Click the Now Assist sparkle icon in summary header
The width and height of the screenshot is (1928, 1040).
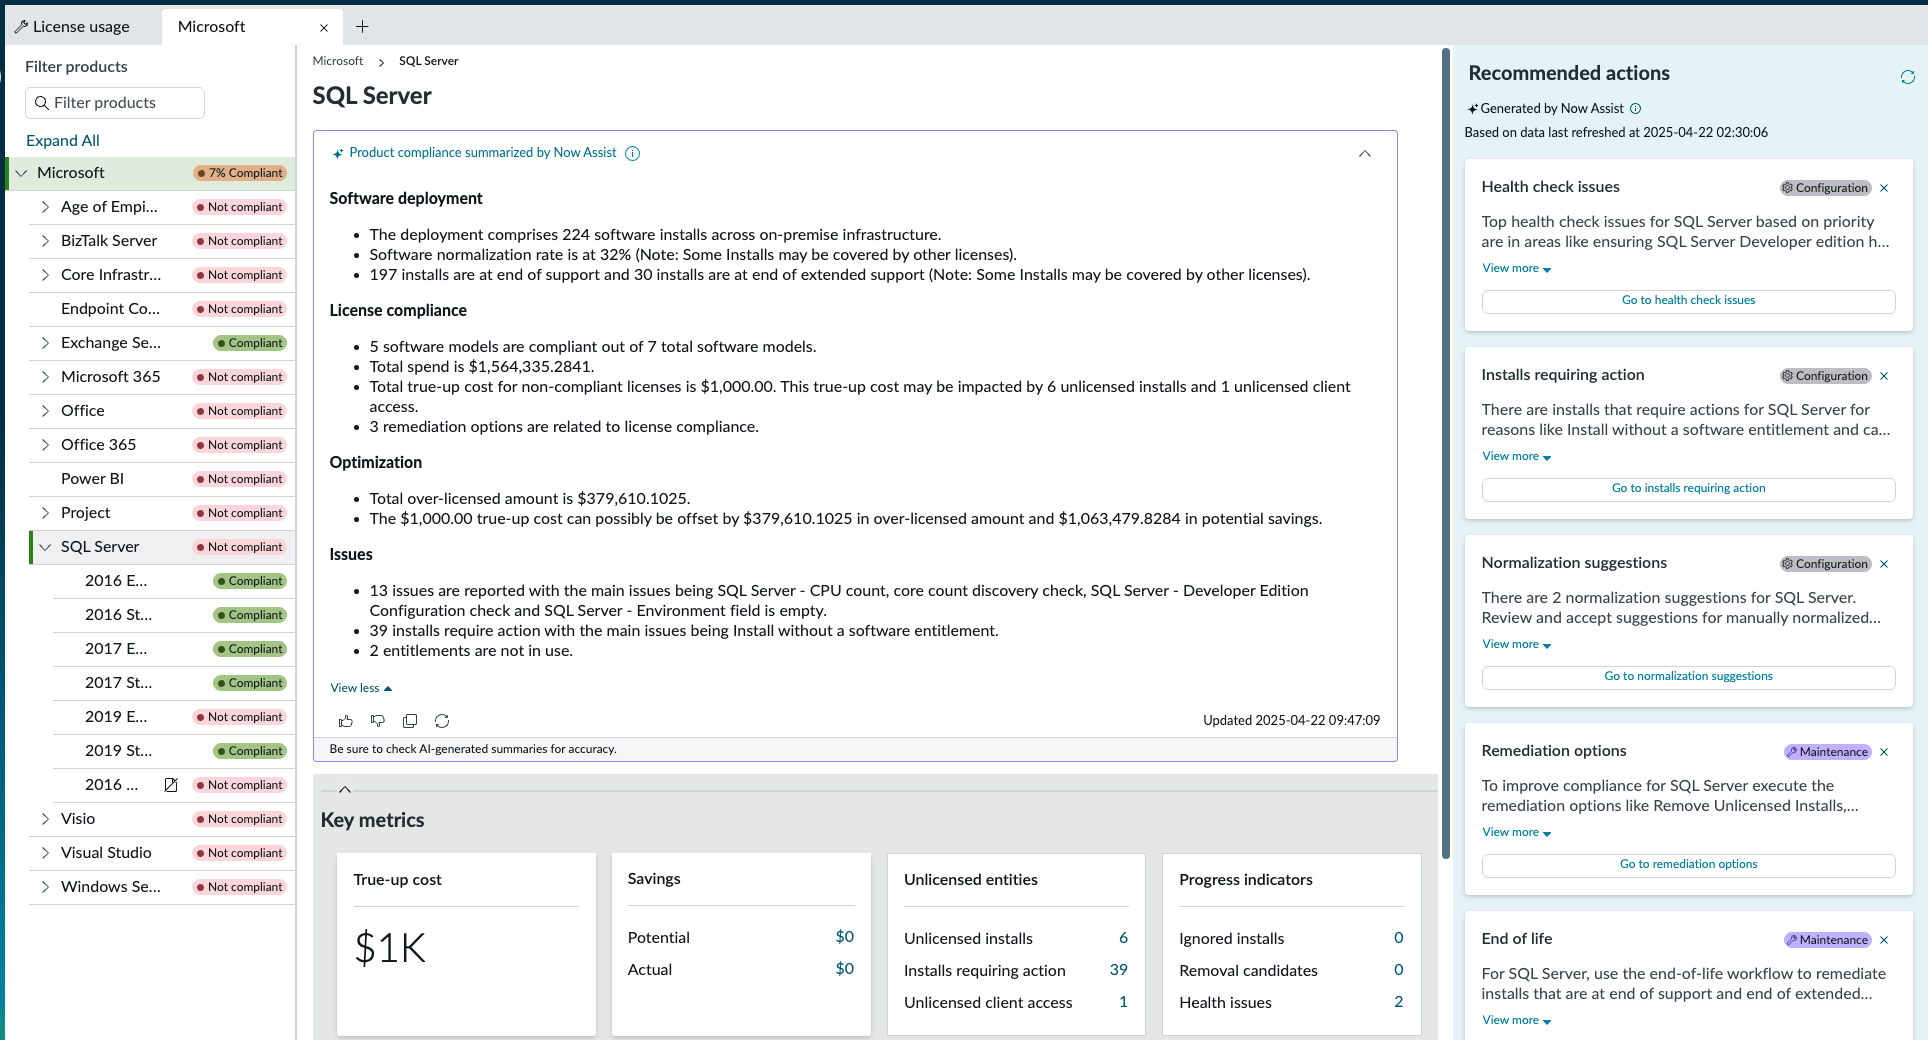(x=338, y=154)
